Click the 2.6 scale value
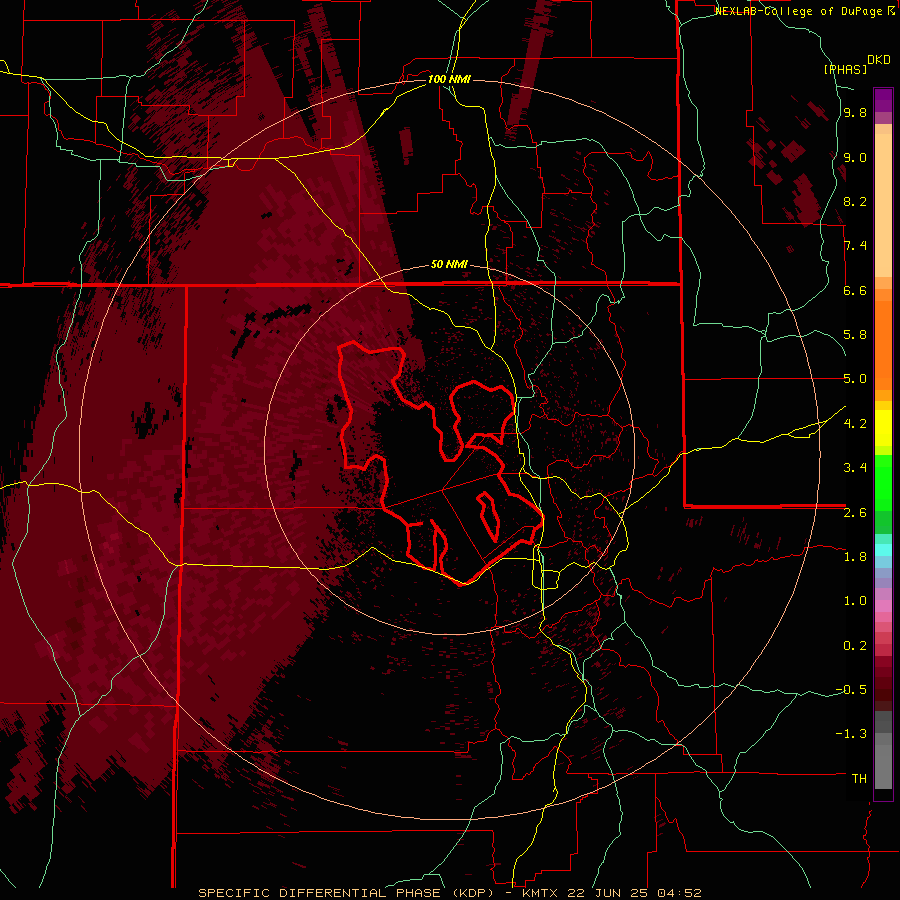This screenshot has width=900, height=900. tap(855, 512)
